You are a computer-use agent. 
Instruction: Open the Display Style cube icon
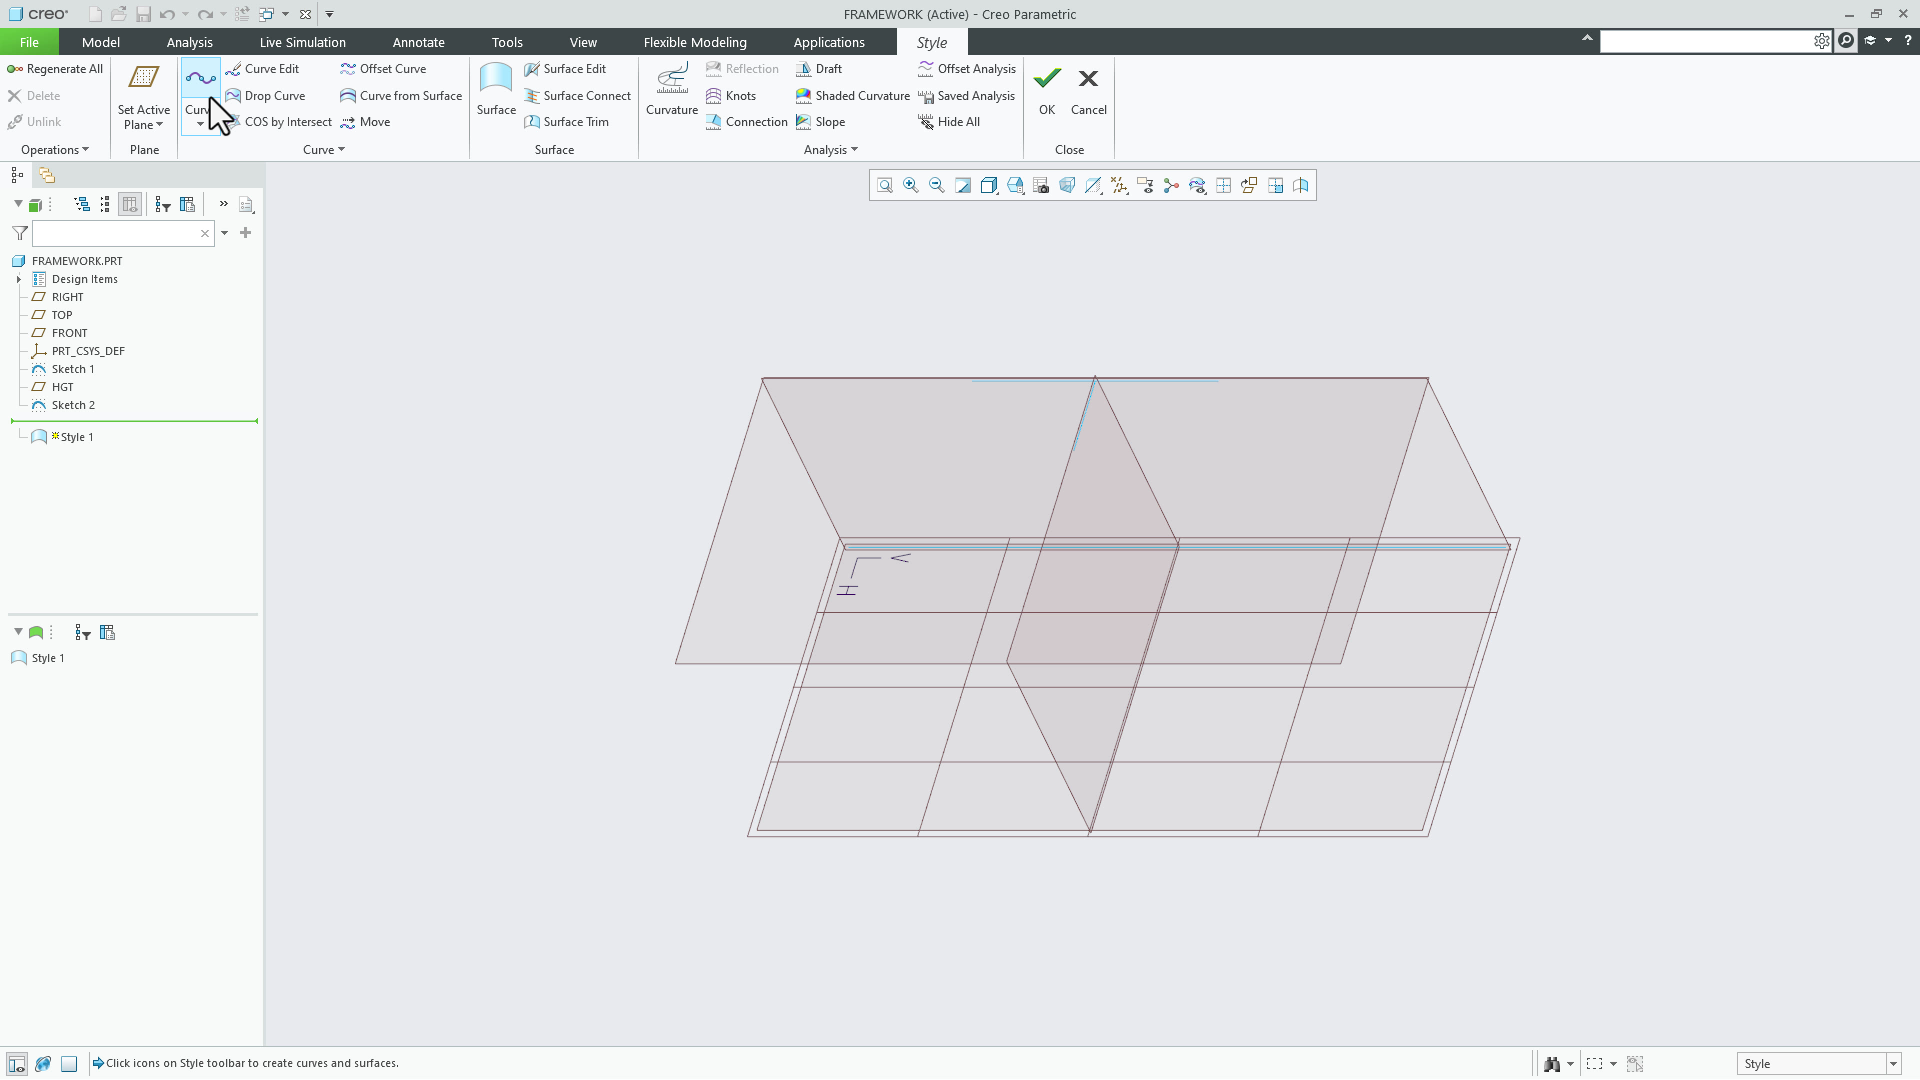click(x=989, y=186)
